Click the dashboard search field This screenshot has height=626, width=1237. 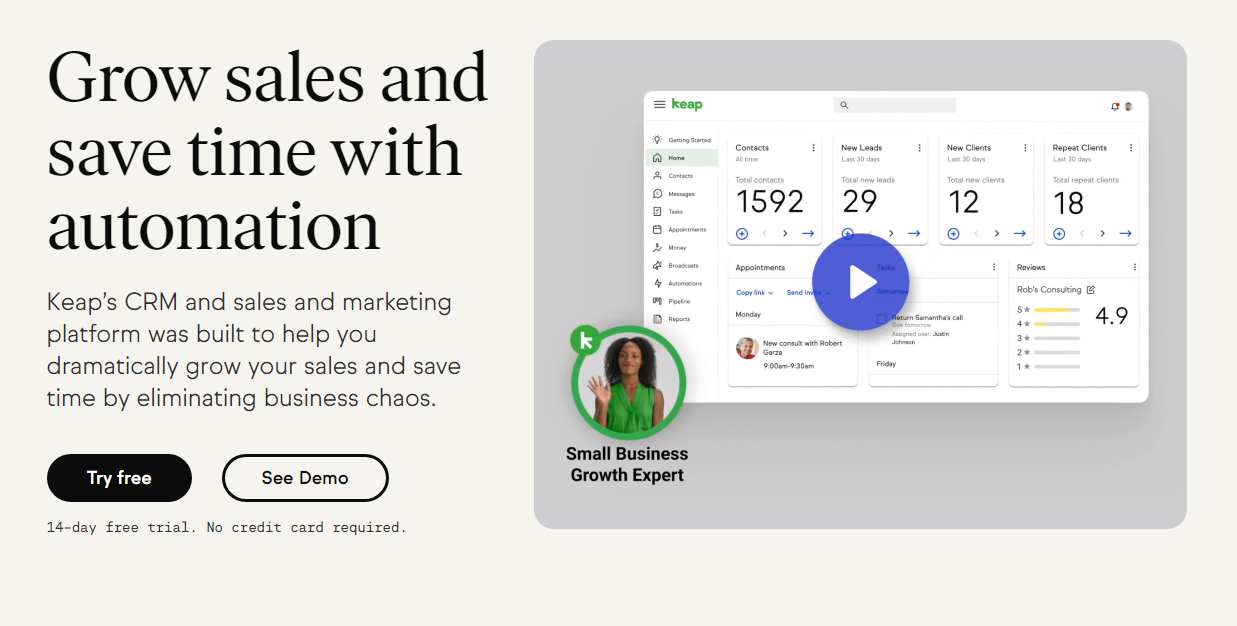[895, 105]
